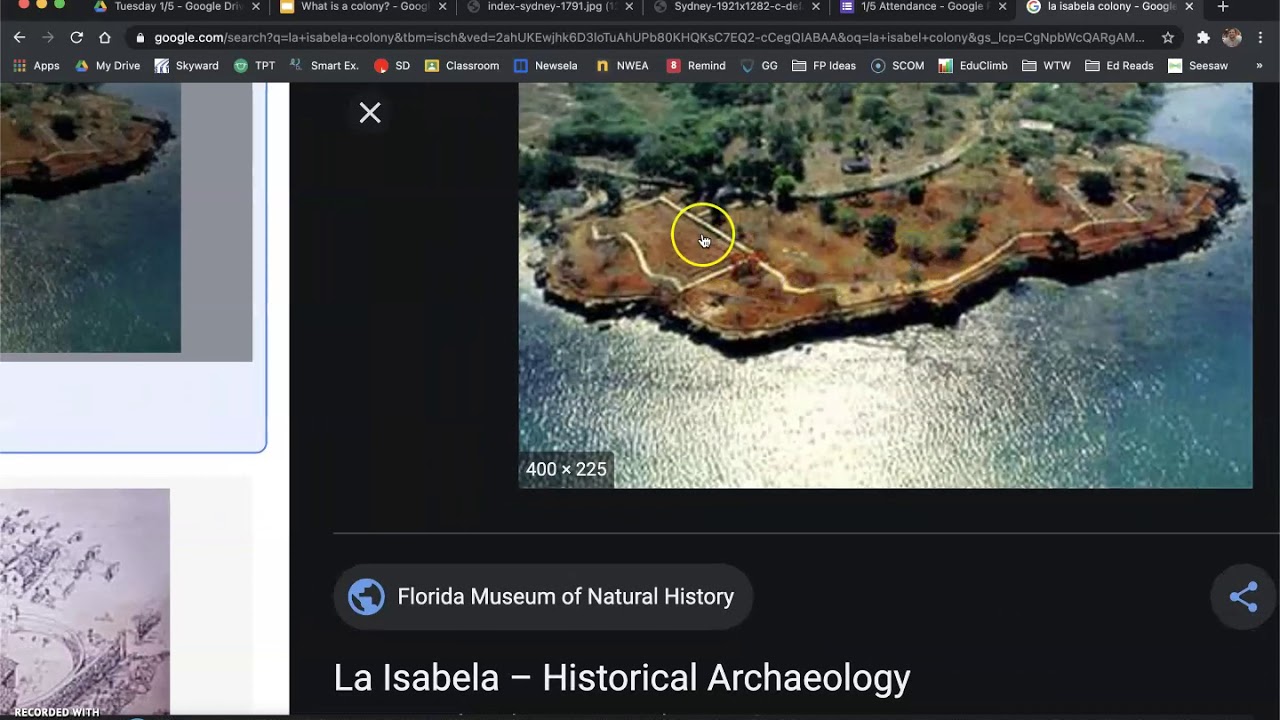Image resolution: width=1280 pixels, height=720 pixels.
Task: Open the sketch drawing thumbnail in results
Action: (85, 600)
